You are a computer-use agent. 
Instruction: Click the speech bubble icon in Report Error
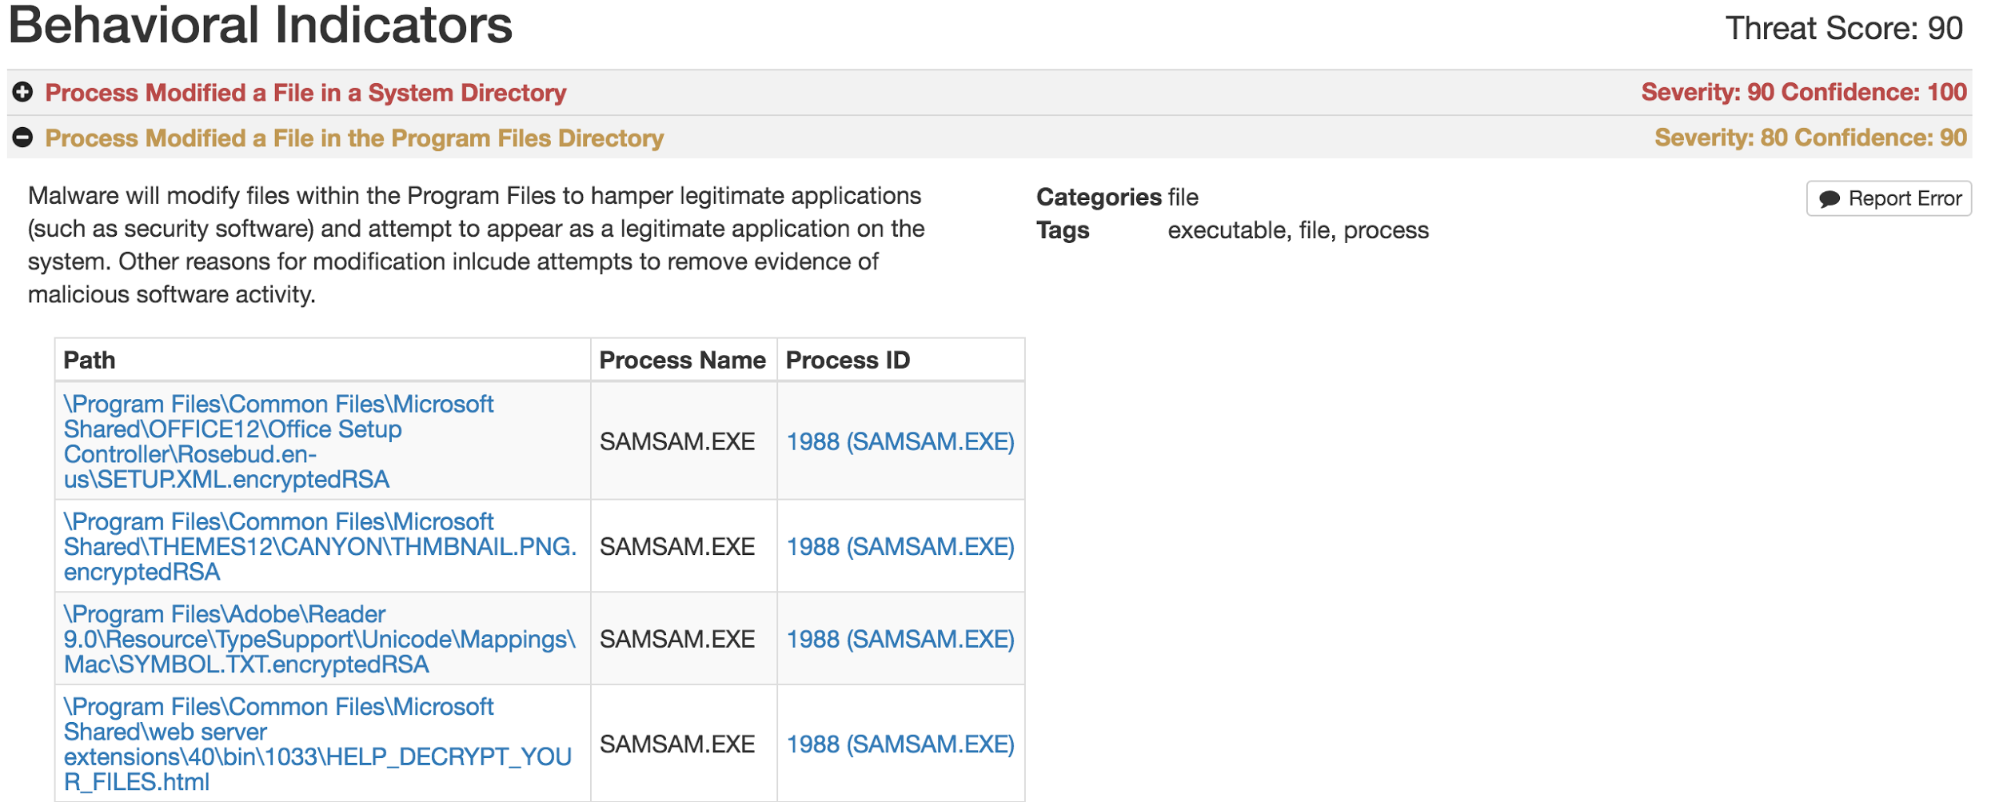coord(1830,198)
